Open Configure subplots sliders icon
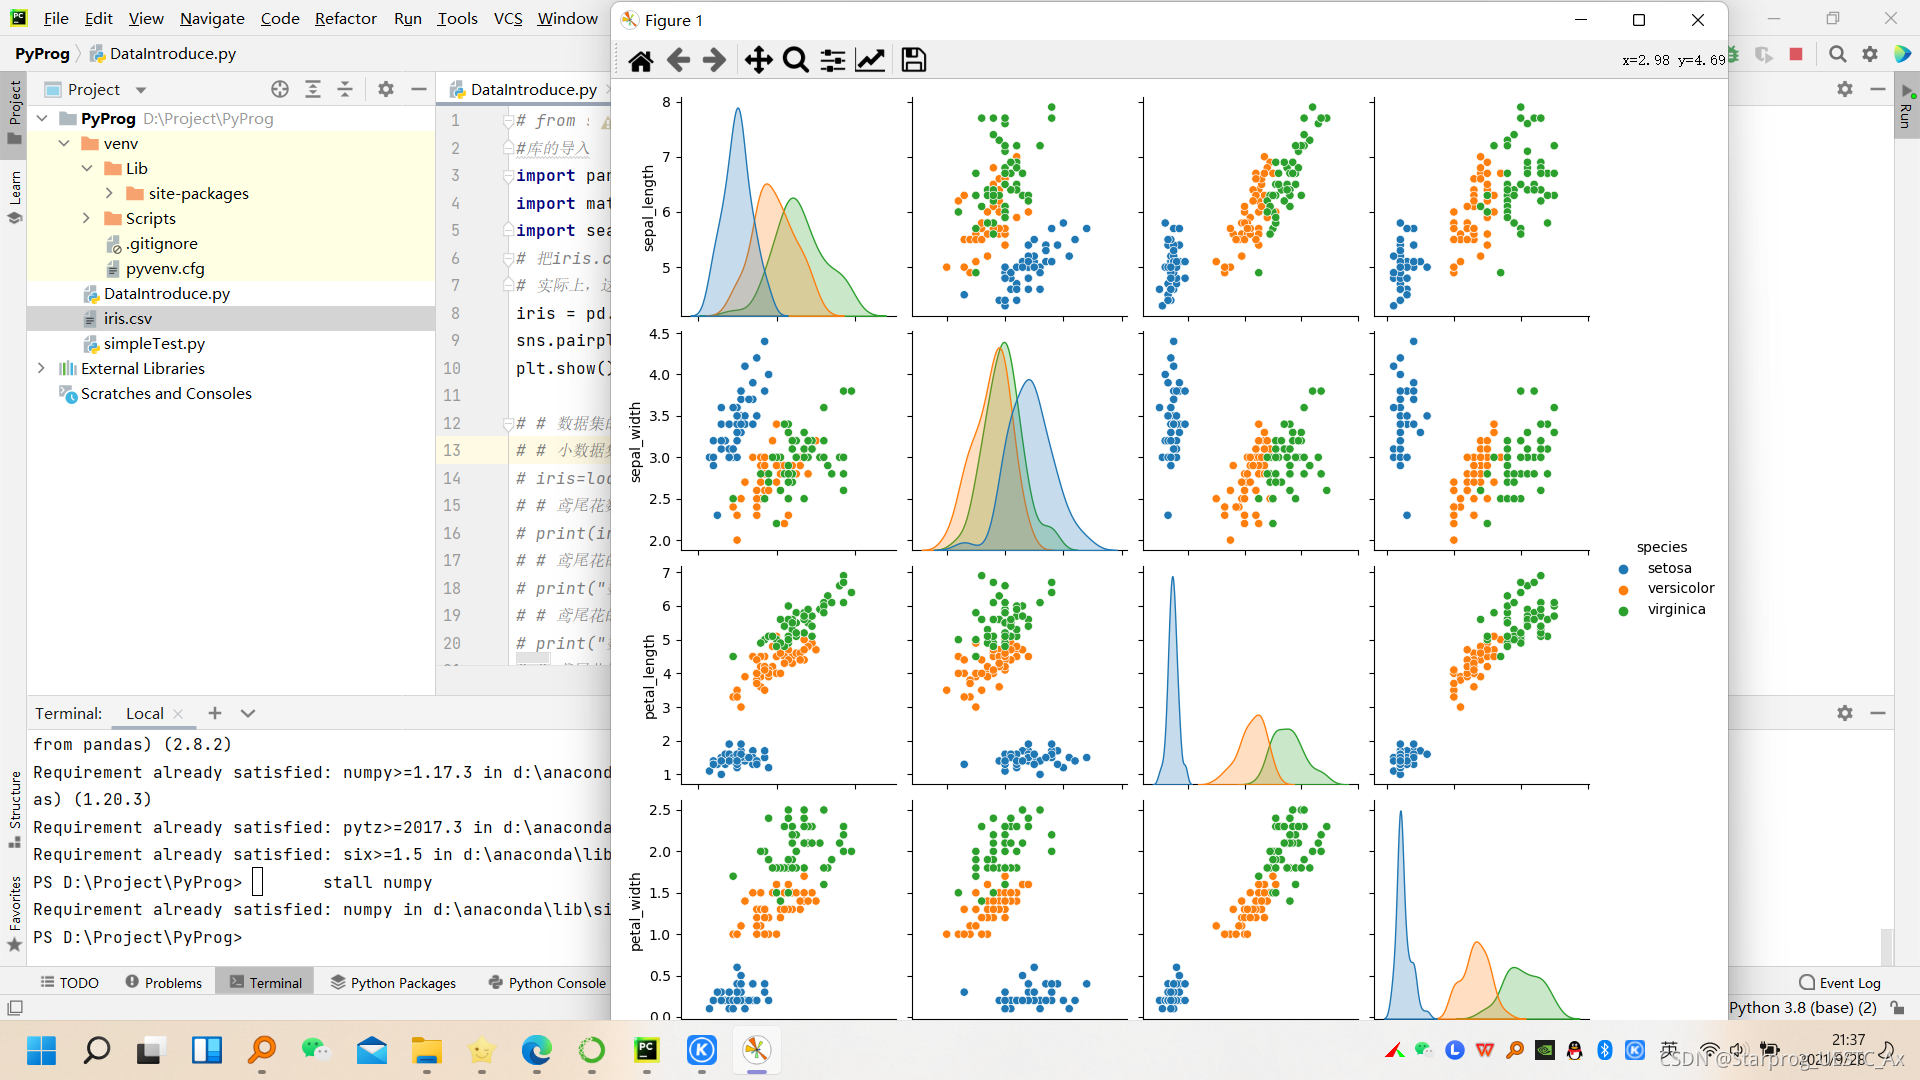This screenshot has width=1920, height=1080. click(x=833, y=60)
